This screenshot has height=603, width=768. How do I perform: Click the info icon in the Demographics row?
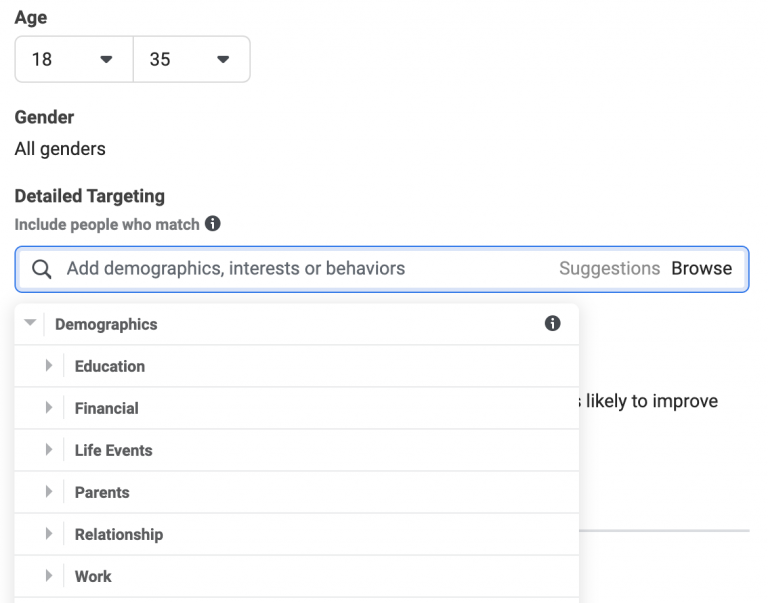click(552, 324)
